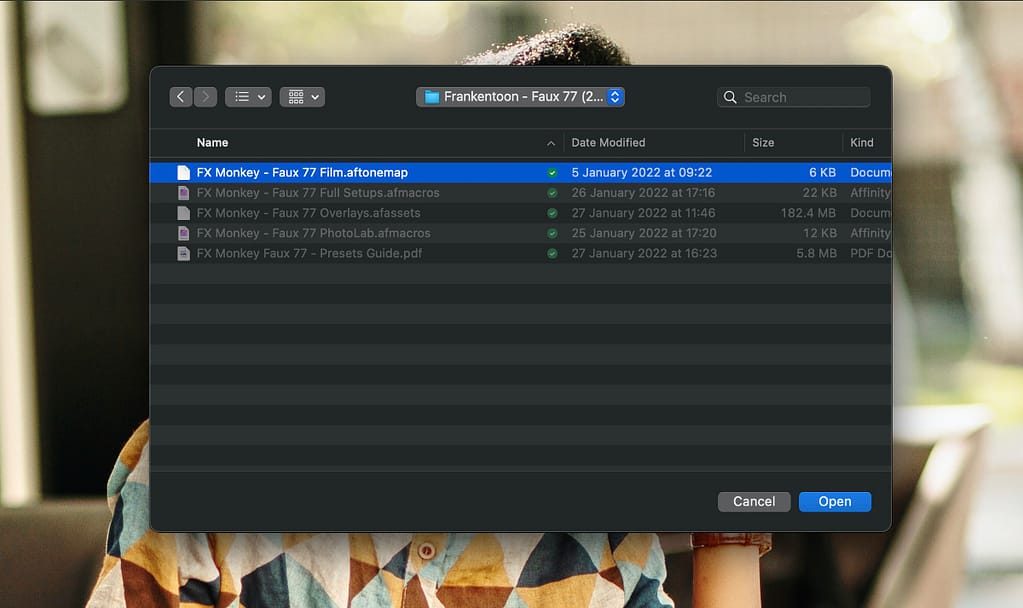Switch to list view layout
1023x608 pixels.
240,96
